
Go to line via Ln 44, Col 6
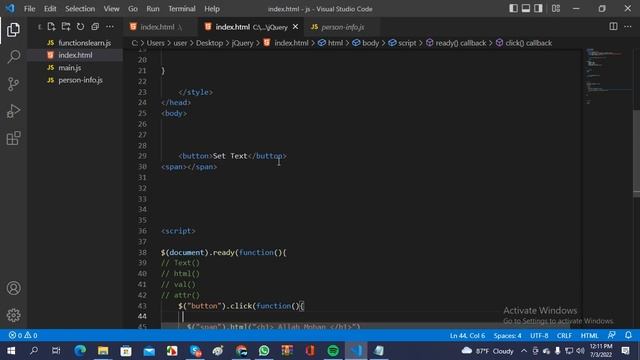click(467, 336)
